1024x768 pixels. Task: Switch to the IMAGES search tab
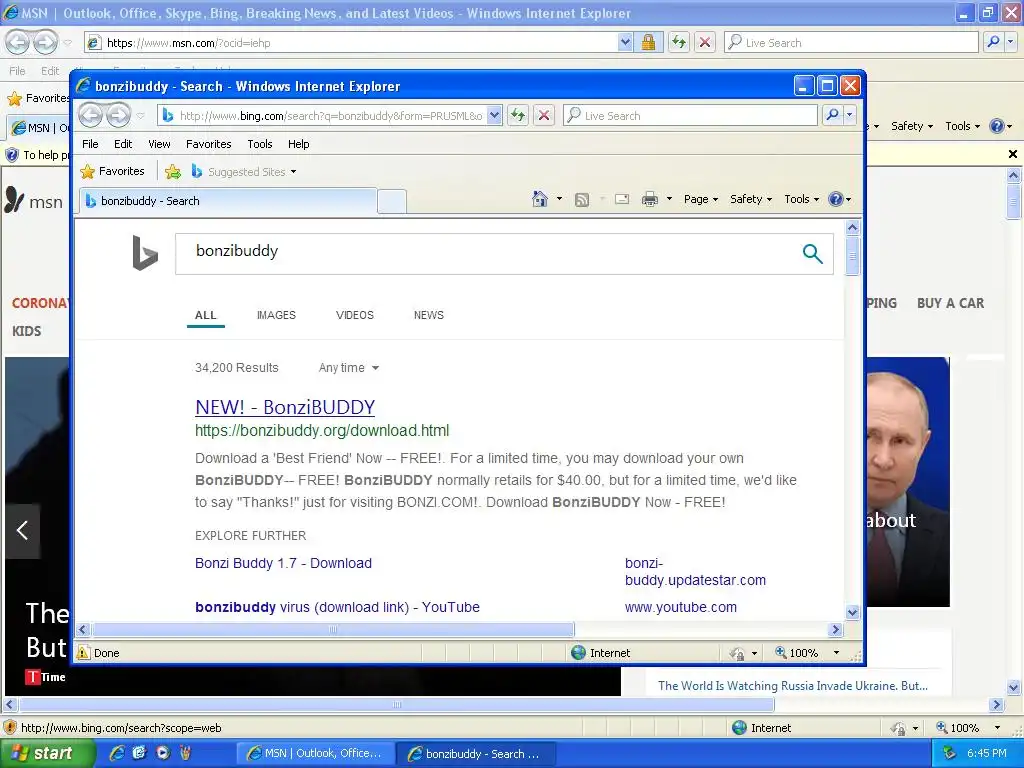pos(276,315)
